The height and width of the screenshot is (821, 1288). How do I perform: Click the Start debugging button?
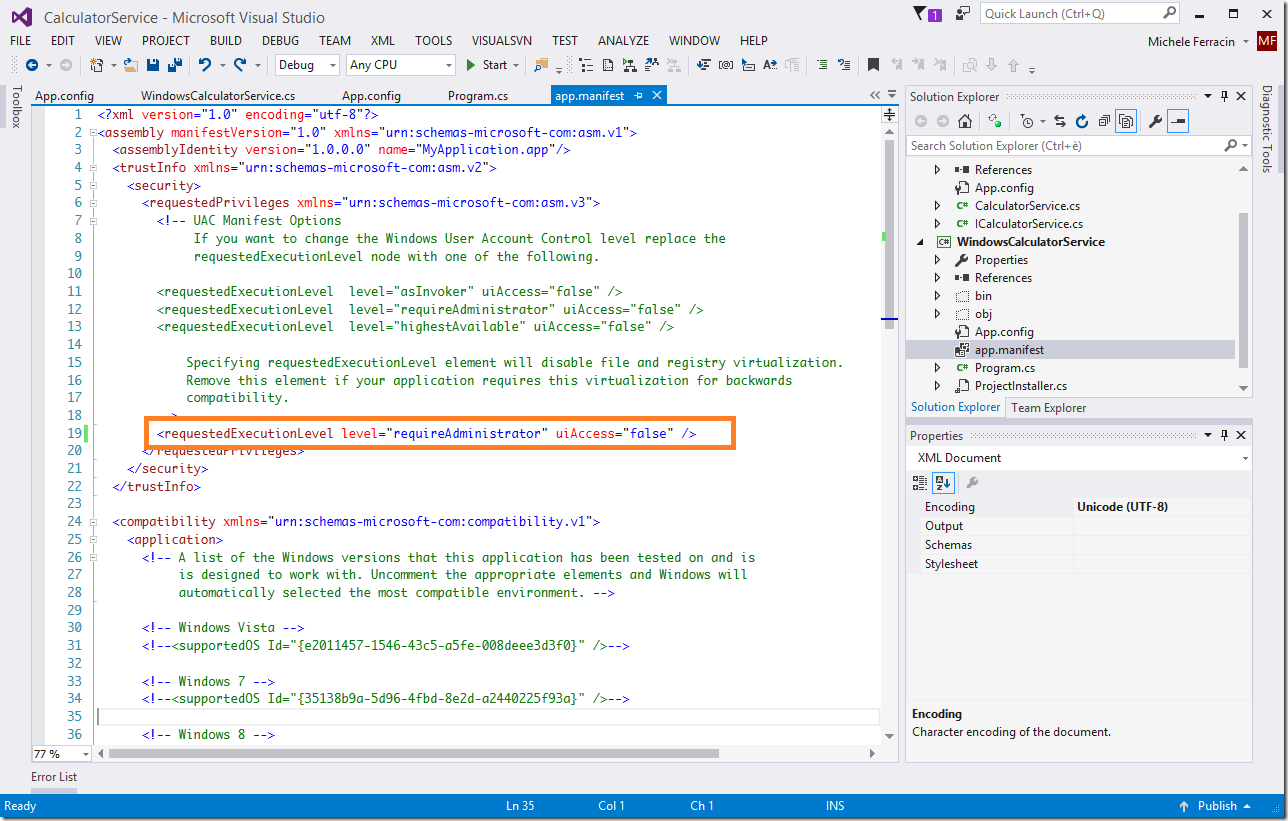(487, 65)
